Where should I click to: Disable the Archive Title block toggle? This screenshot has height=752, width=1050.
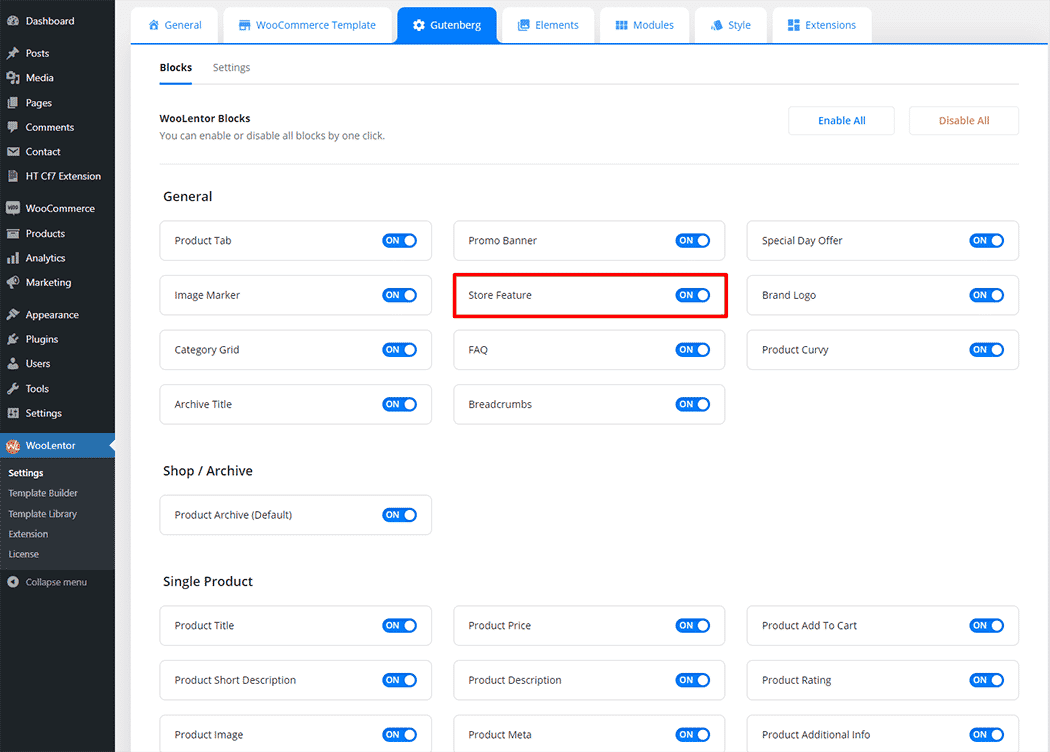[399, 404]
